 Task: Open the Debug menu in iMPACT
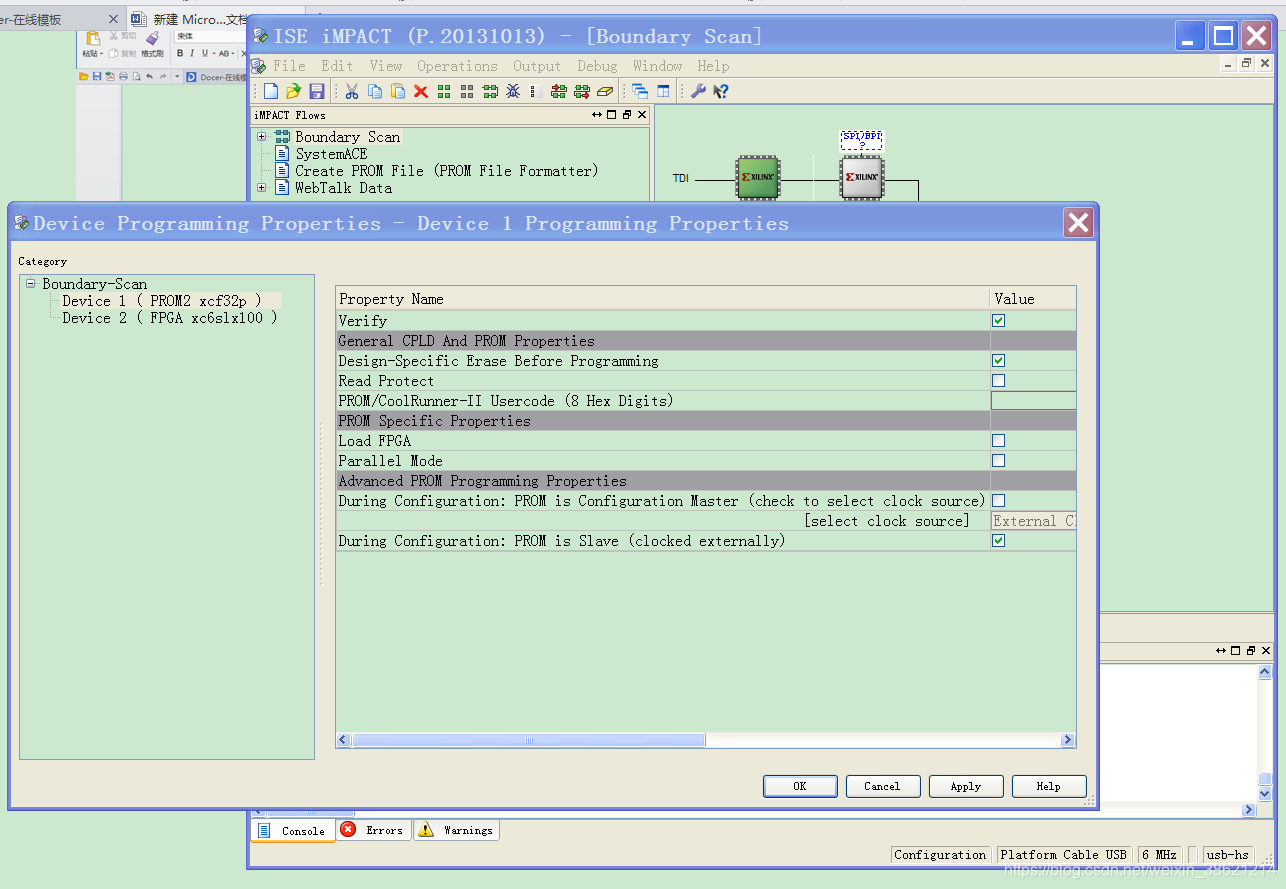coord(597,66)
